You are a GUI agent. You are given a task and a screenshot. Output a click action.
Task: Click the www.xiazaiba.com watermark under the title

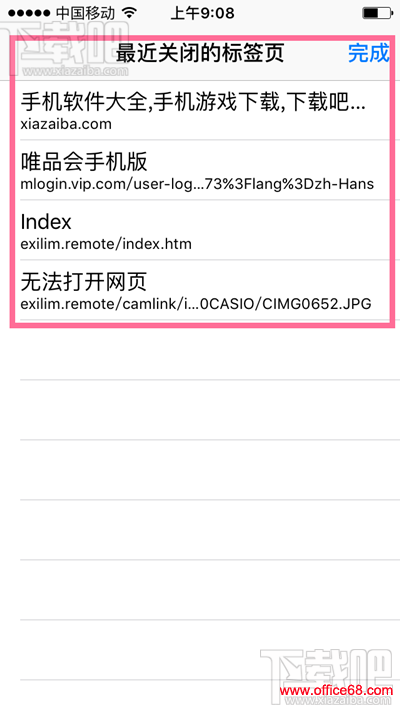75,72
